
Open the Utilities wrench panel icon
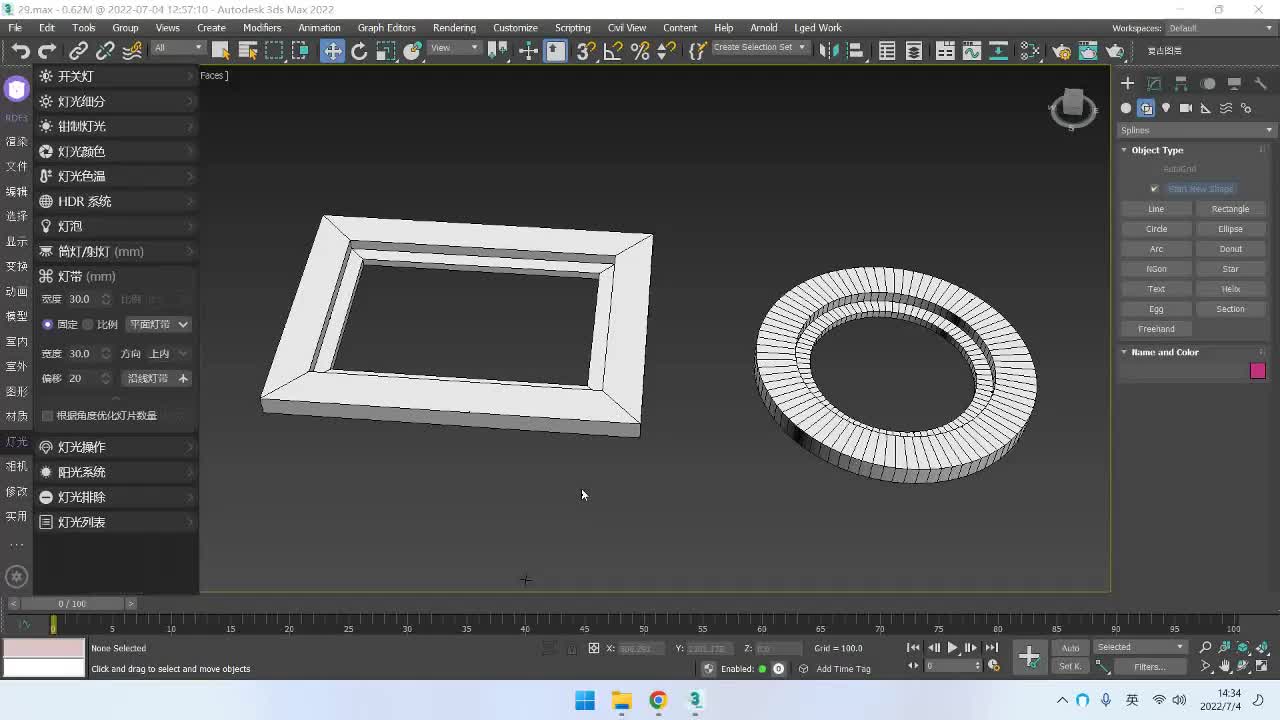click(1261, 84)
